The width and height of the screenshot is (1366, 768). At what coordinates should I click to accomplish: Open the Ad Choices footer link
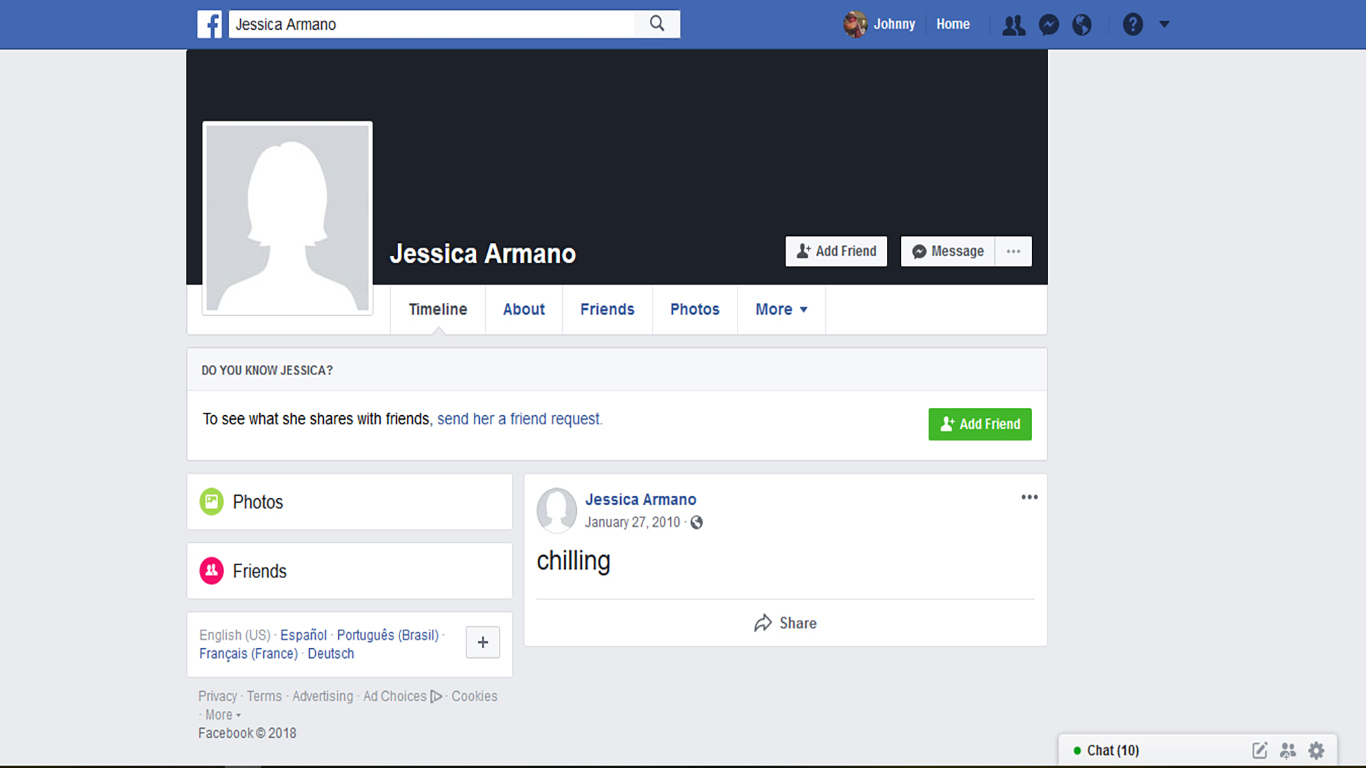[395, 696]
